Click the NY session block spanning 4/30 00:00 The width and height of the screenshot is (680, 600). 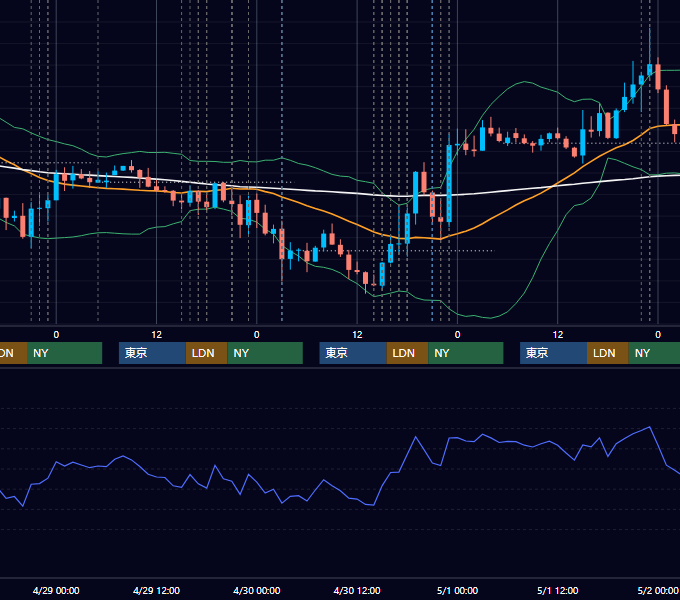(x=265, y=353)
